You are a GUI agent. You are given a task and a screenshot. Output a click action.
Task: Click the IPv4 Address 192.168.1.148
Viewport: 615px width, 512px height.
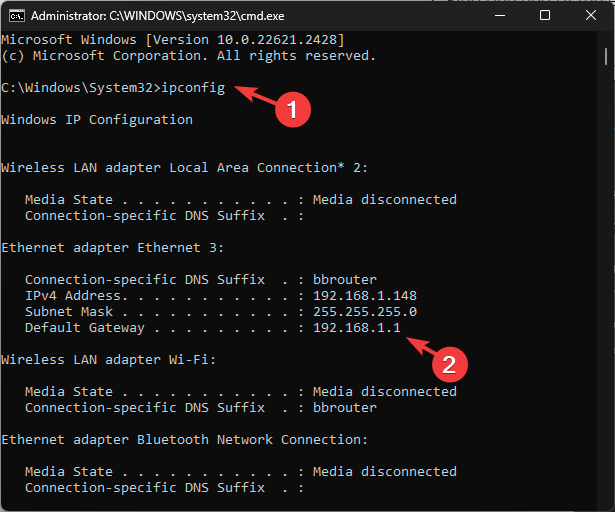(365, 295)
